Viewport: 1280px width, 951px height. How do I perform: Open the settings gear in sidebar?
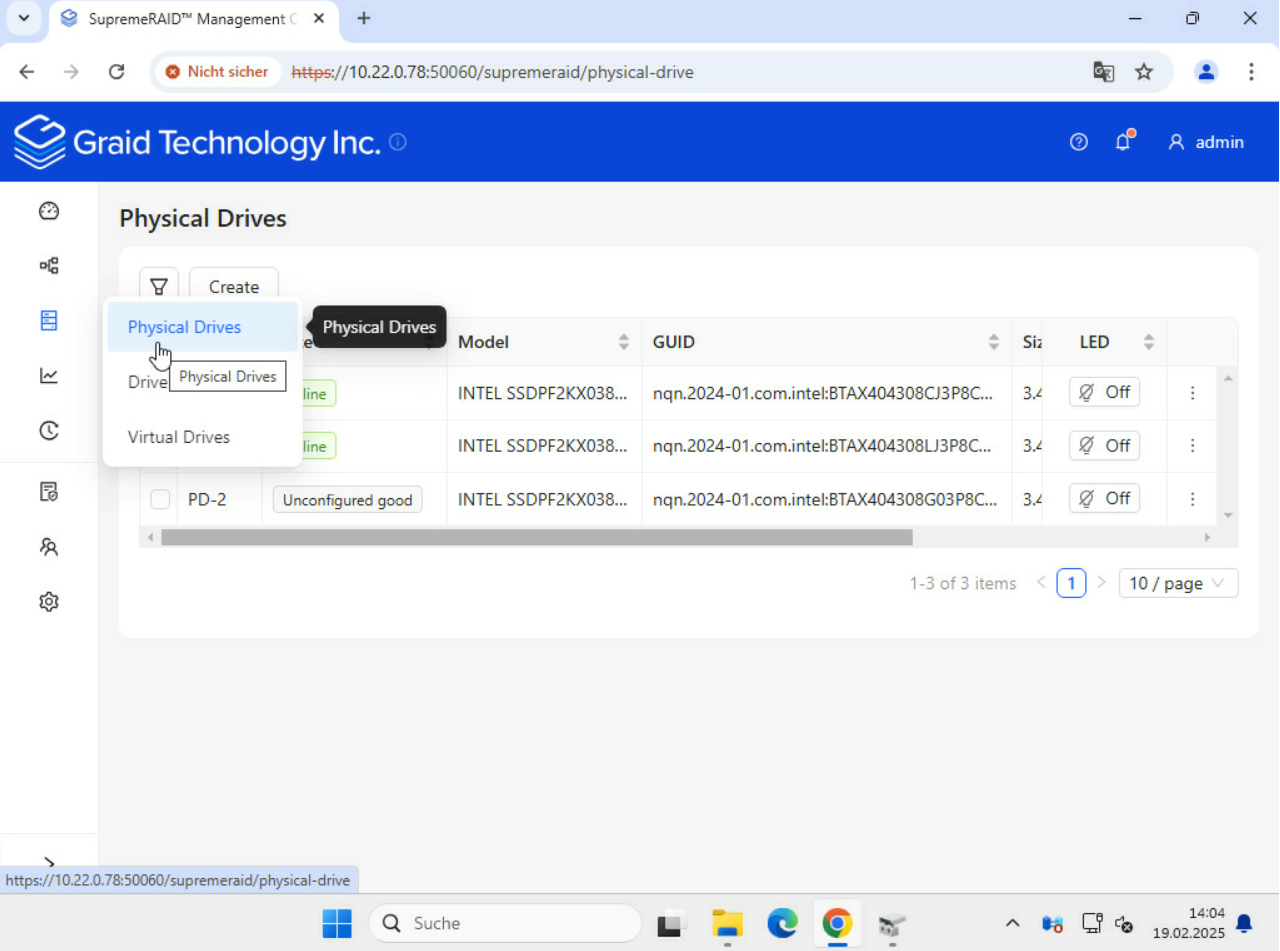click(49, 602)
